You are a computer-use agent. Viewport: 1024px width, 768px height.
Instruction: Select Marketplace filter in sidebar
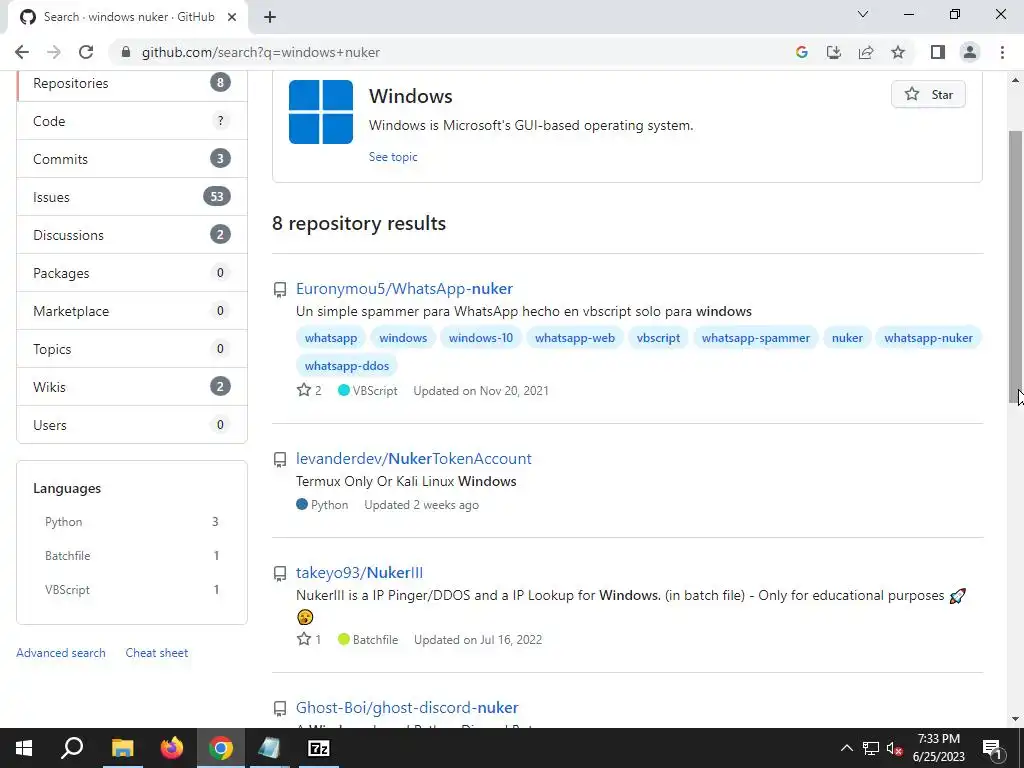(x=132, y=311)
